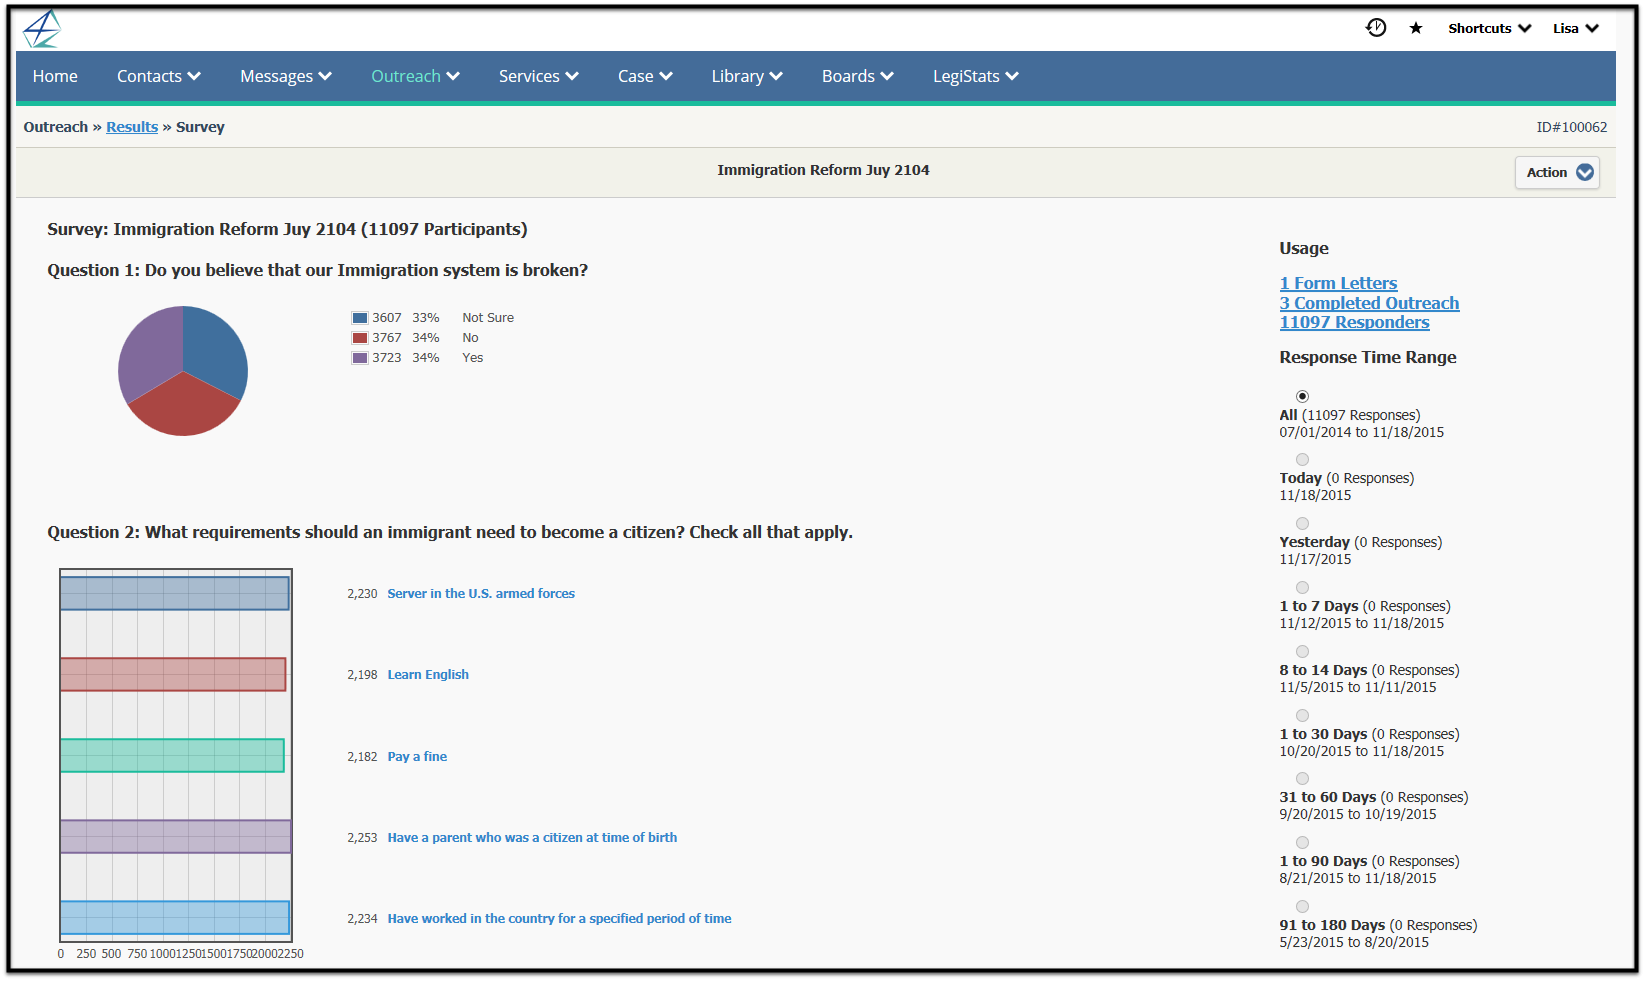1645x981 pixels.
Task: Select the Today radio button
Action: coord(1302,460)
